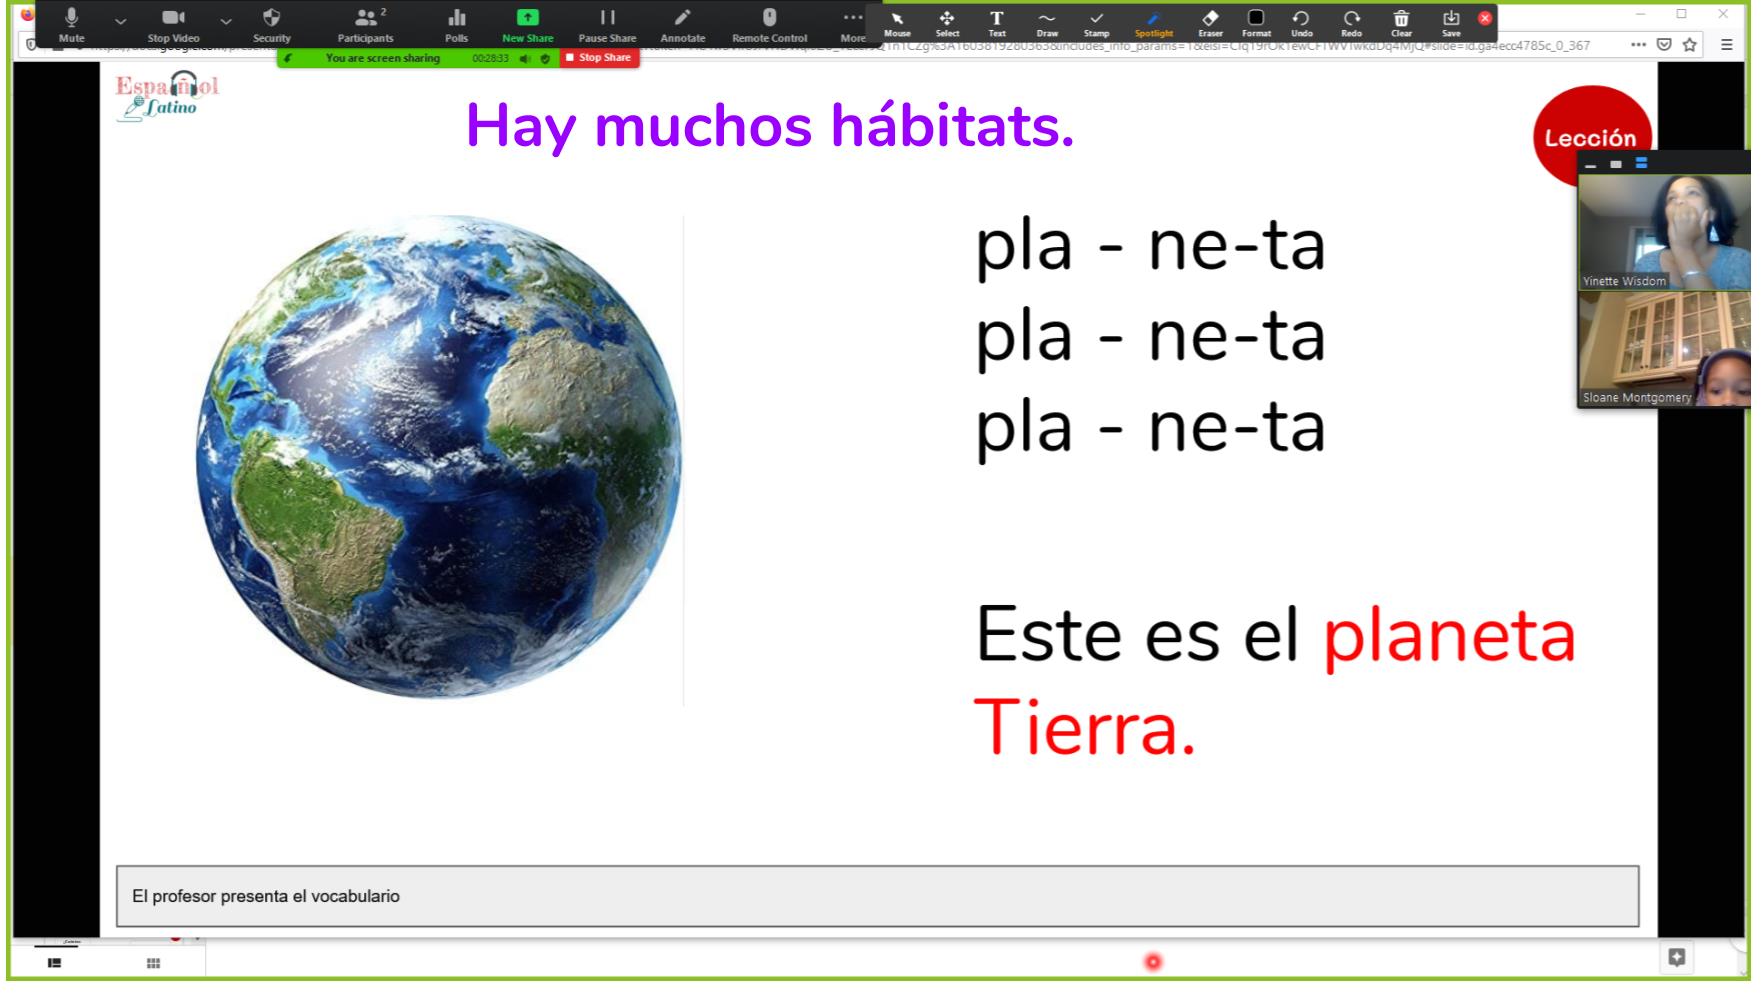
Task: Open the Format color swatch
Action: [1256, 22]
